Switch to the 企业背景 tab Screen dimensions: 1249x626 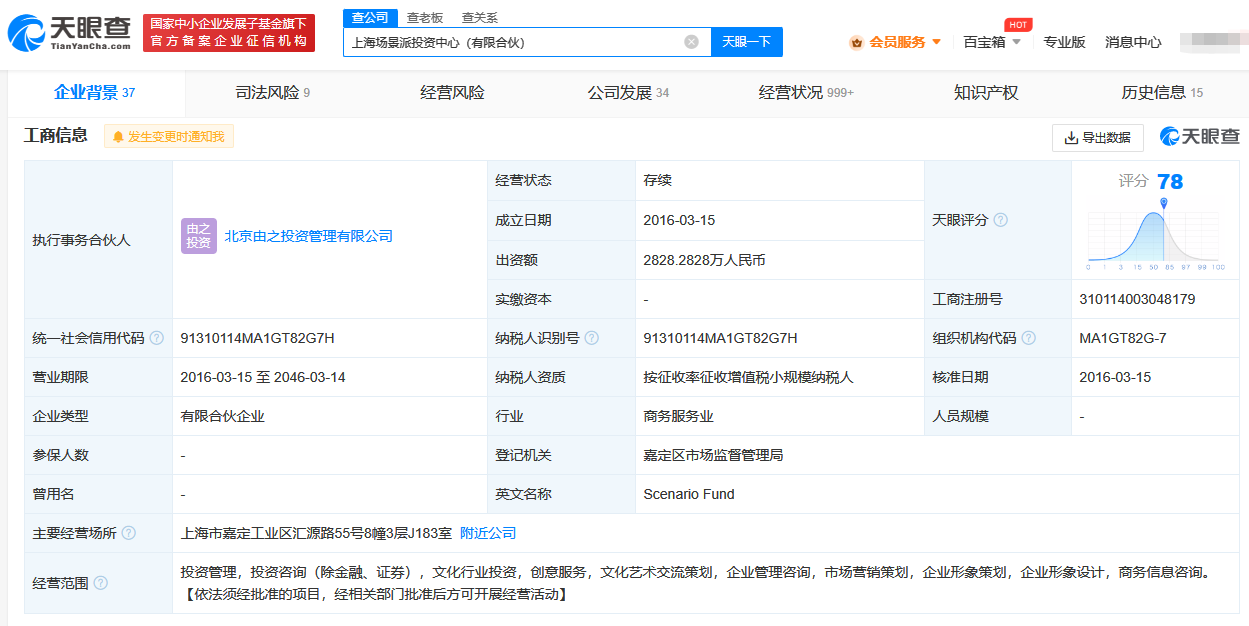coord(95,93)
